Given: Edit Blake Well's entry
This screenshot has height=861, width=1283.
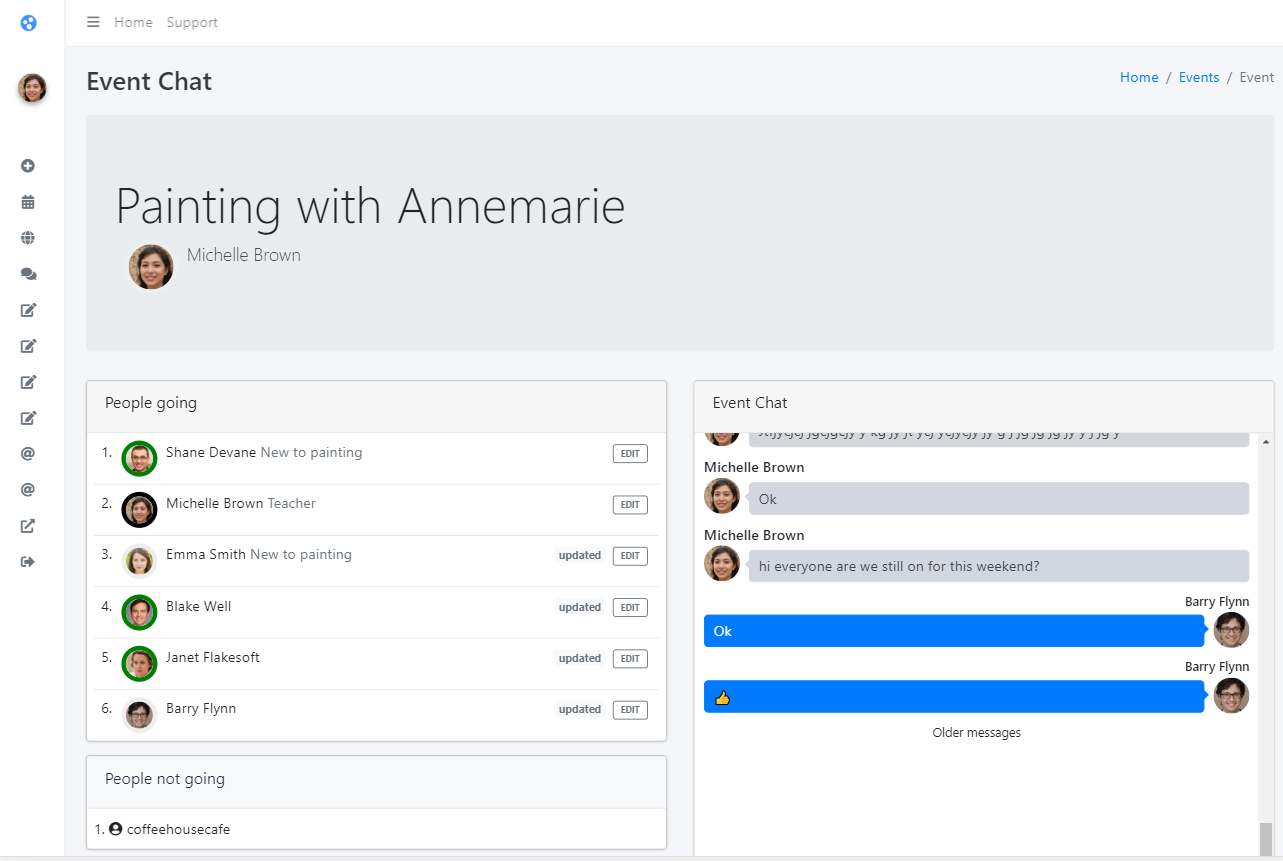Looking at the screenshot, I should 630,608.
